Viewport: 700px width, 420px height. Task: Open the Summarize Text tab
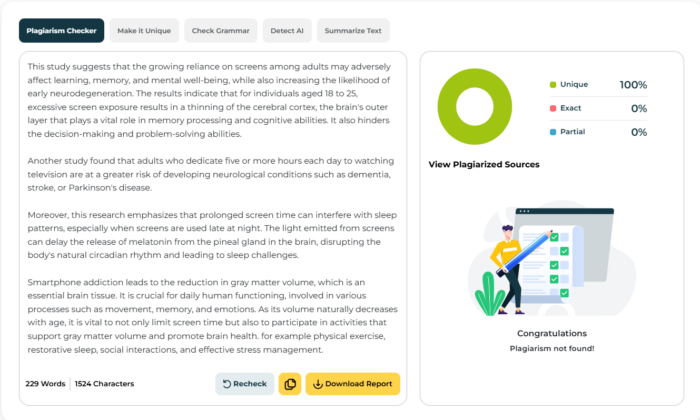click(353, 31)
